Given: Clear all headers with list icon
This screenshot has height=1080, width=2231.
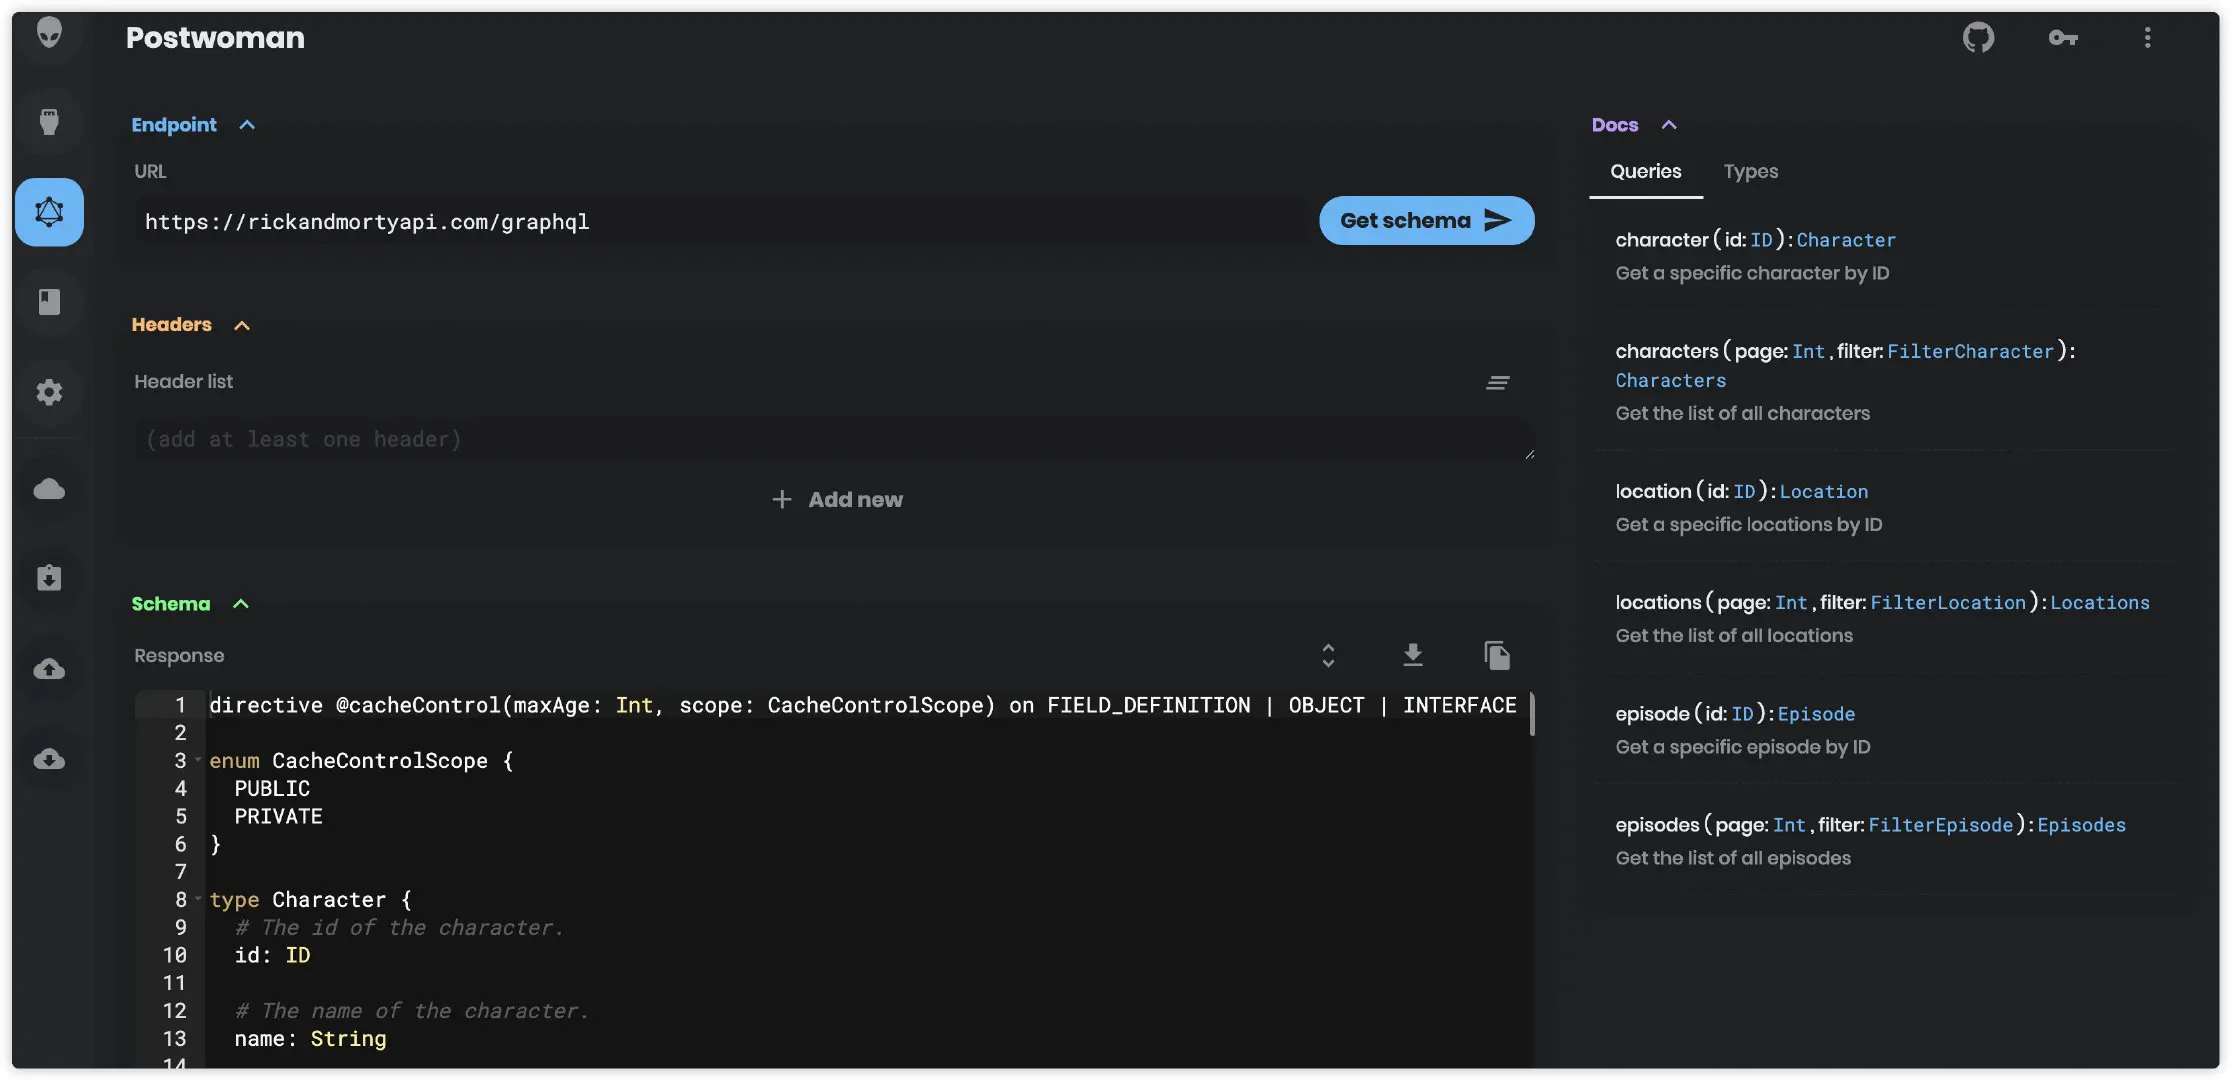Looking at the screenshot, I should click(1497, 382).
